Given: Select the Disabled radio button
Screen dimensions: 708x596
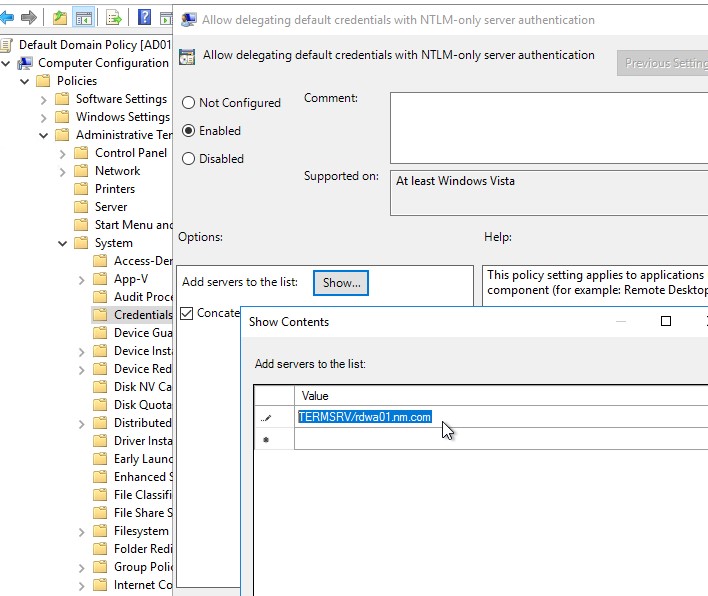Looking at the screenshot, I should 188,159.
